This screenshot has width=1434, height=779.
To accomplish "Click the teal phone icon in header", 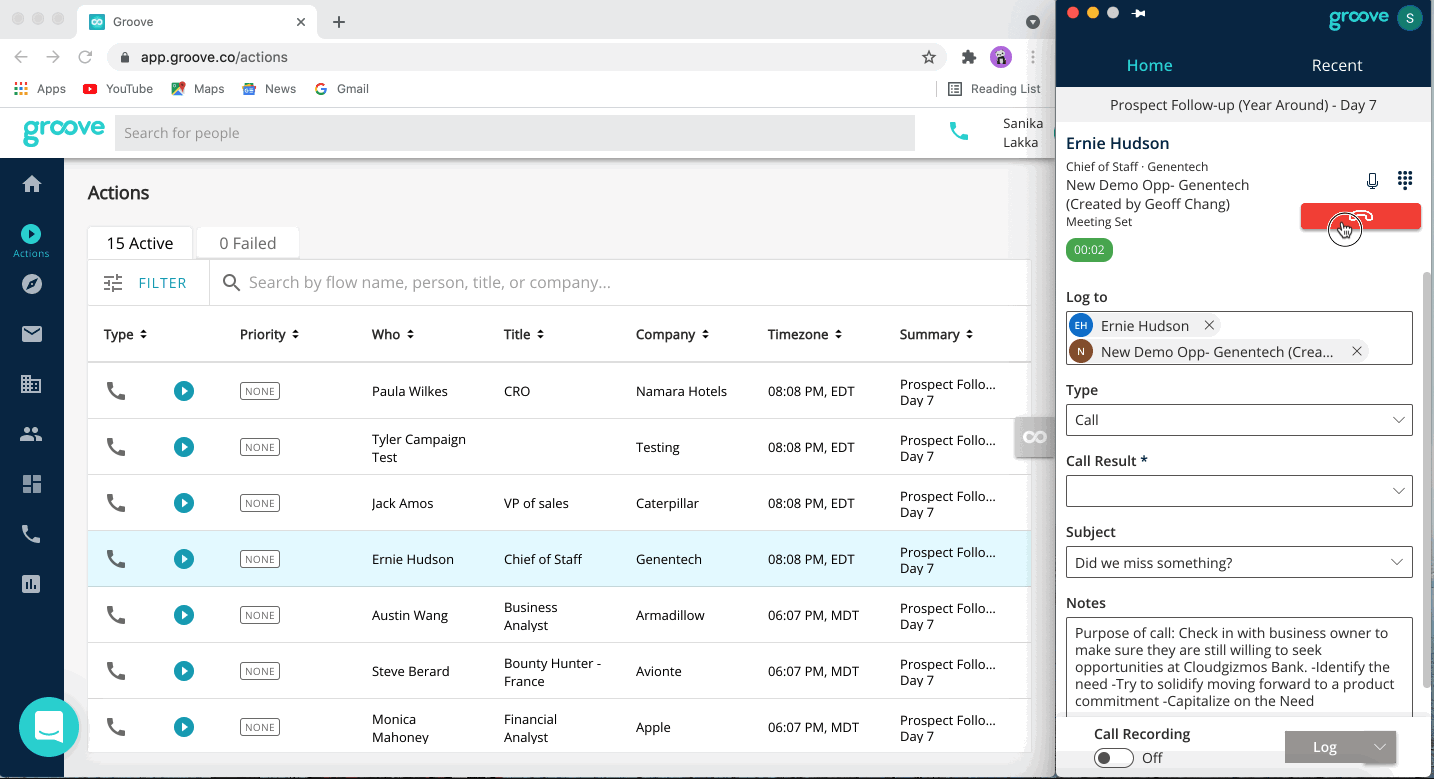I will pyautogui.click(x=958, y=131).
